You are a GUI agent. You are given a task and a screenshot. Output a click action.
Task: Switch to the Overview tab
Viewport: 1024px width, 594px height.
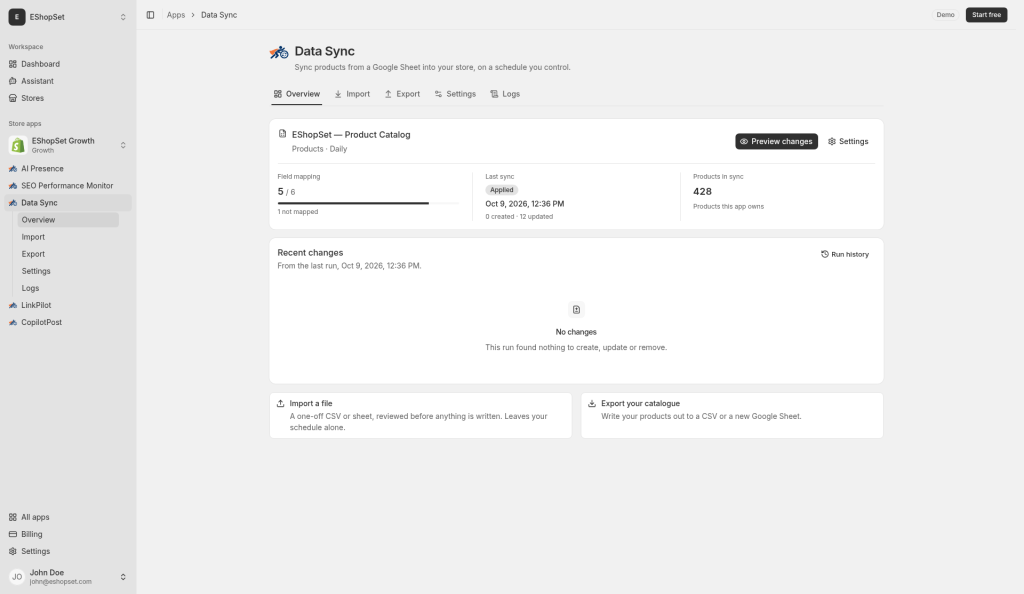pyautogui.click(x=296, y=94)
